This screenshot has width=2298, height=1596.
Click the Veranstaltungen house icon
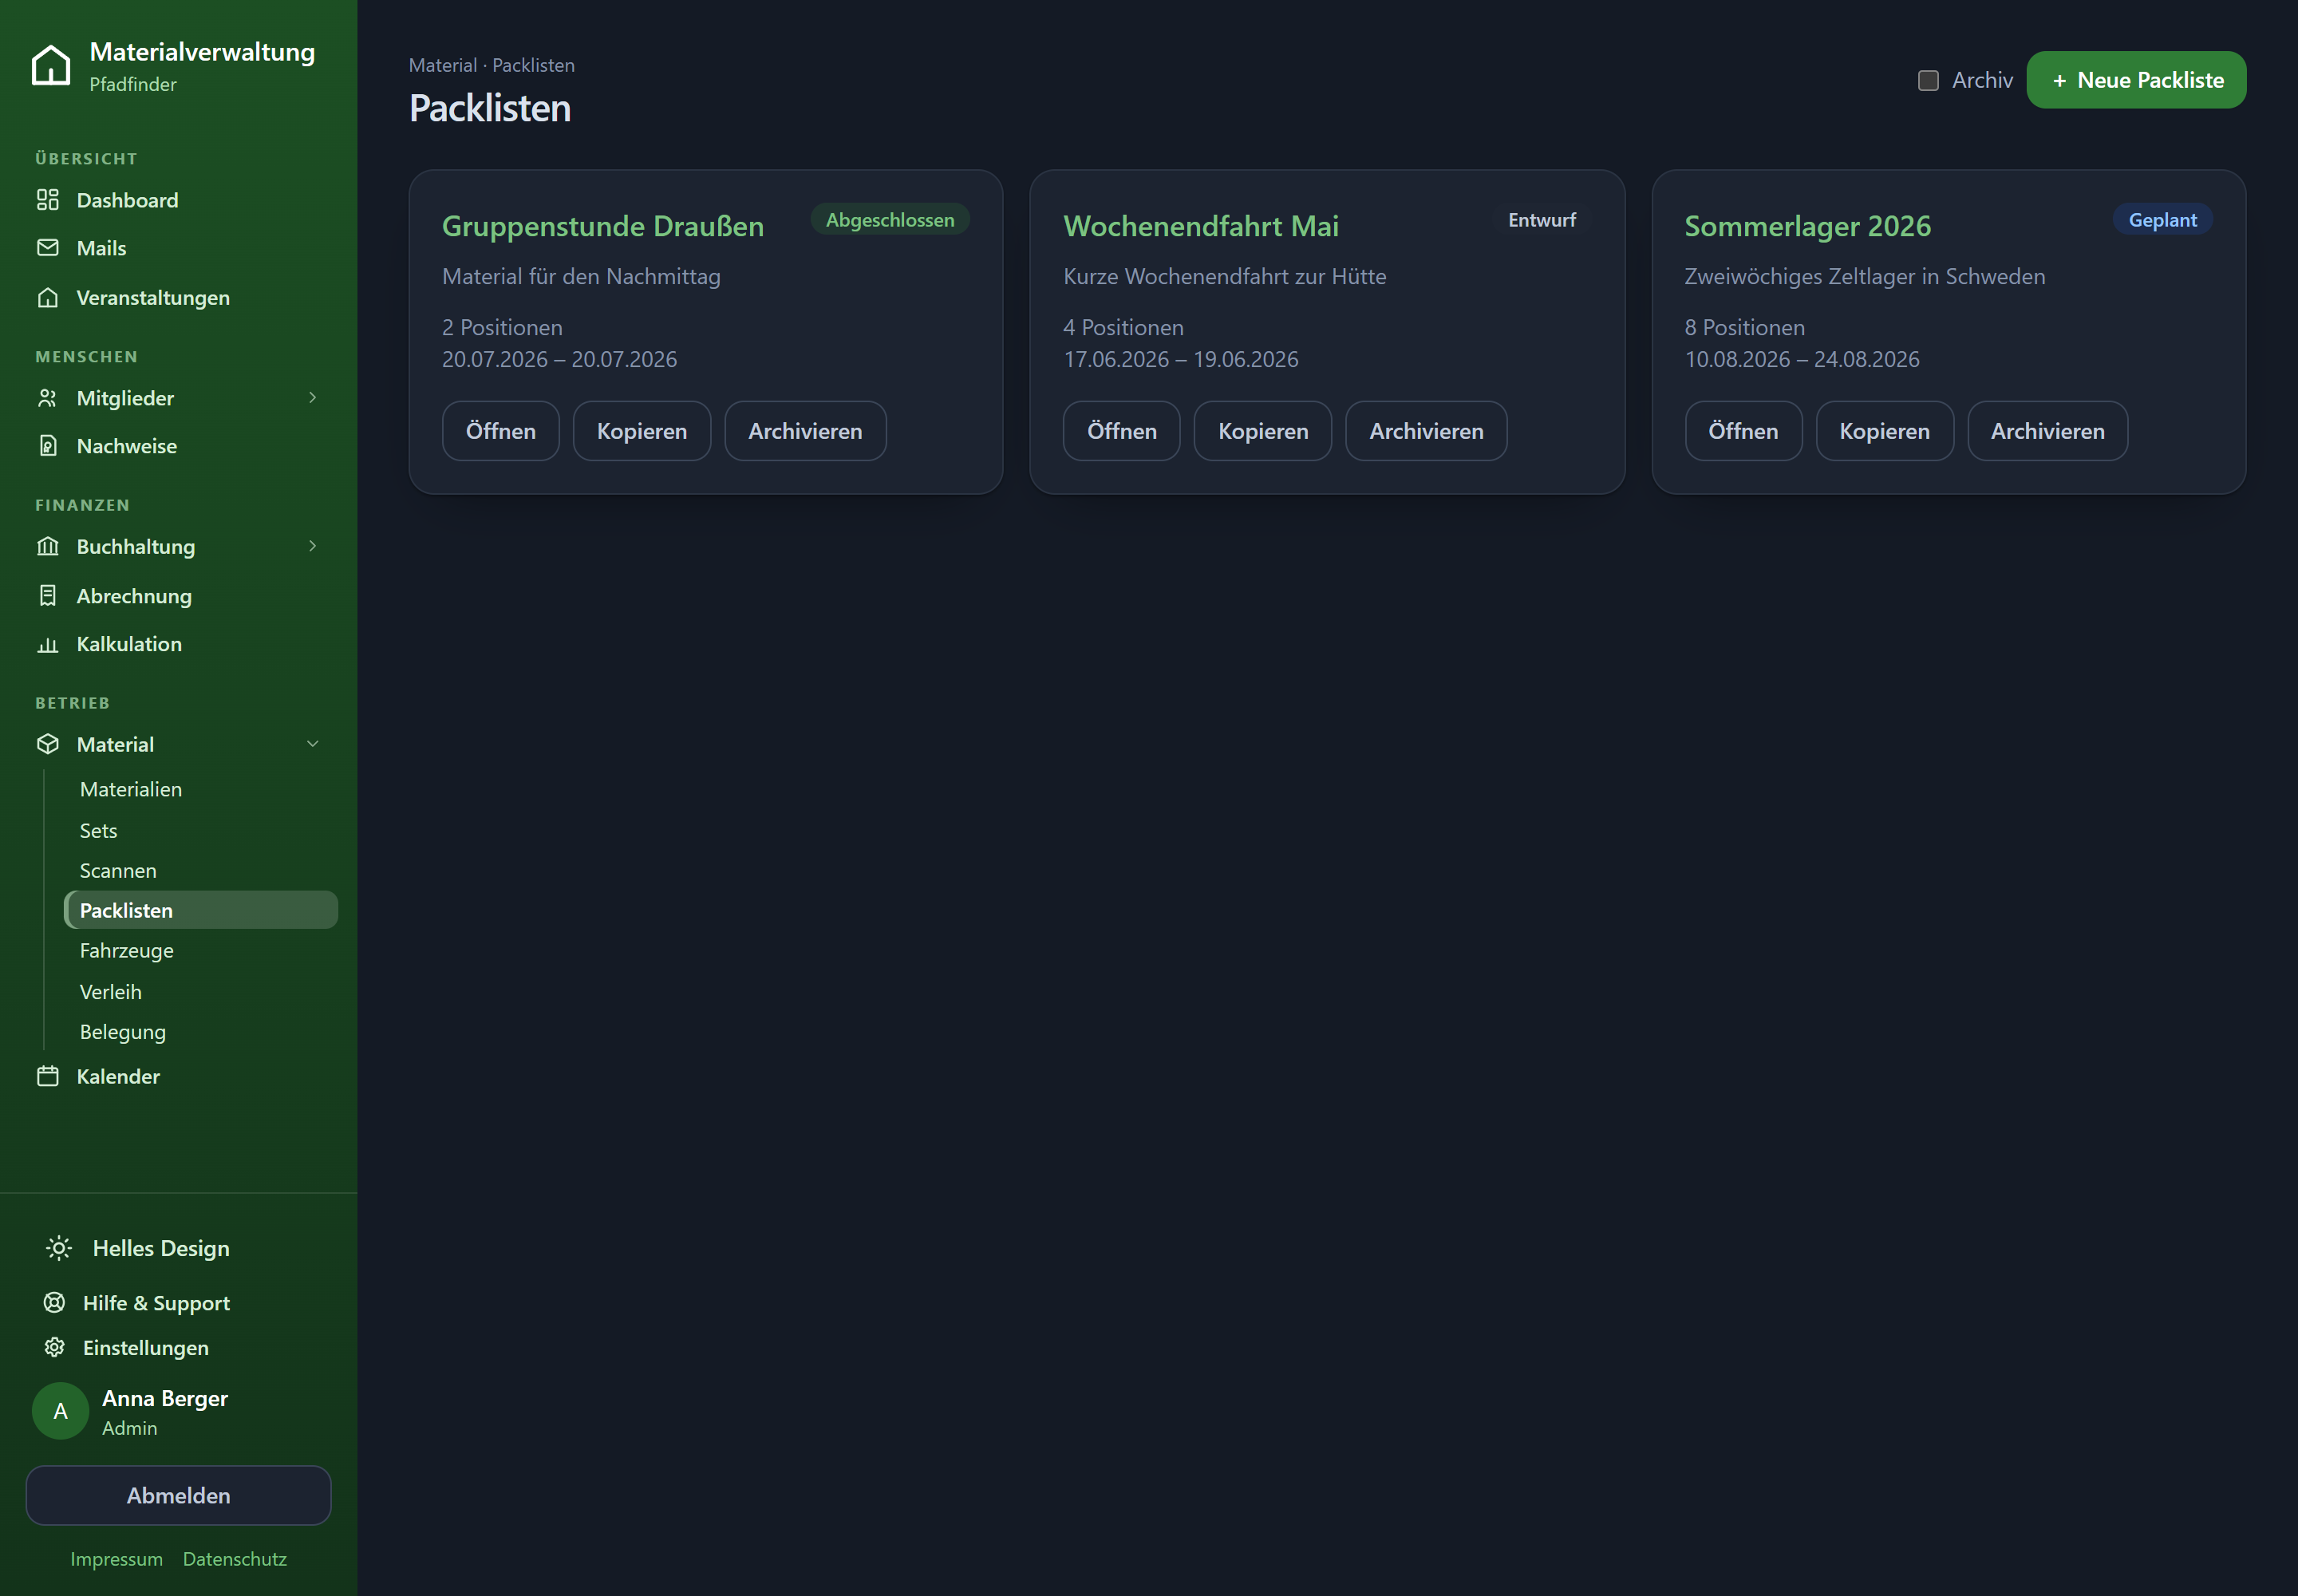pos(47,298)
